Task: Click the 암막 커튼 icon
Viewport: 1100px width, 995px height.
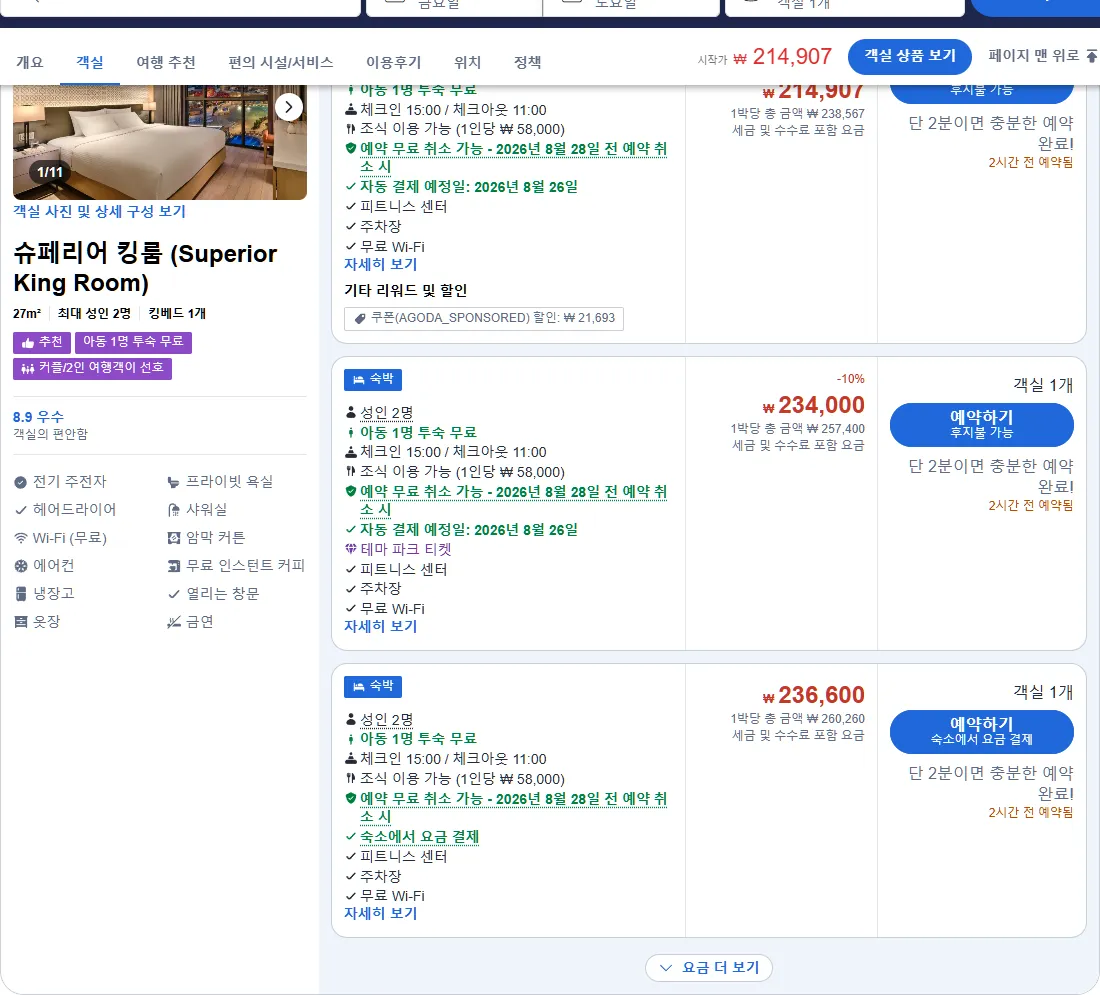Action: click(173, 538)
